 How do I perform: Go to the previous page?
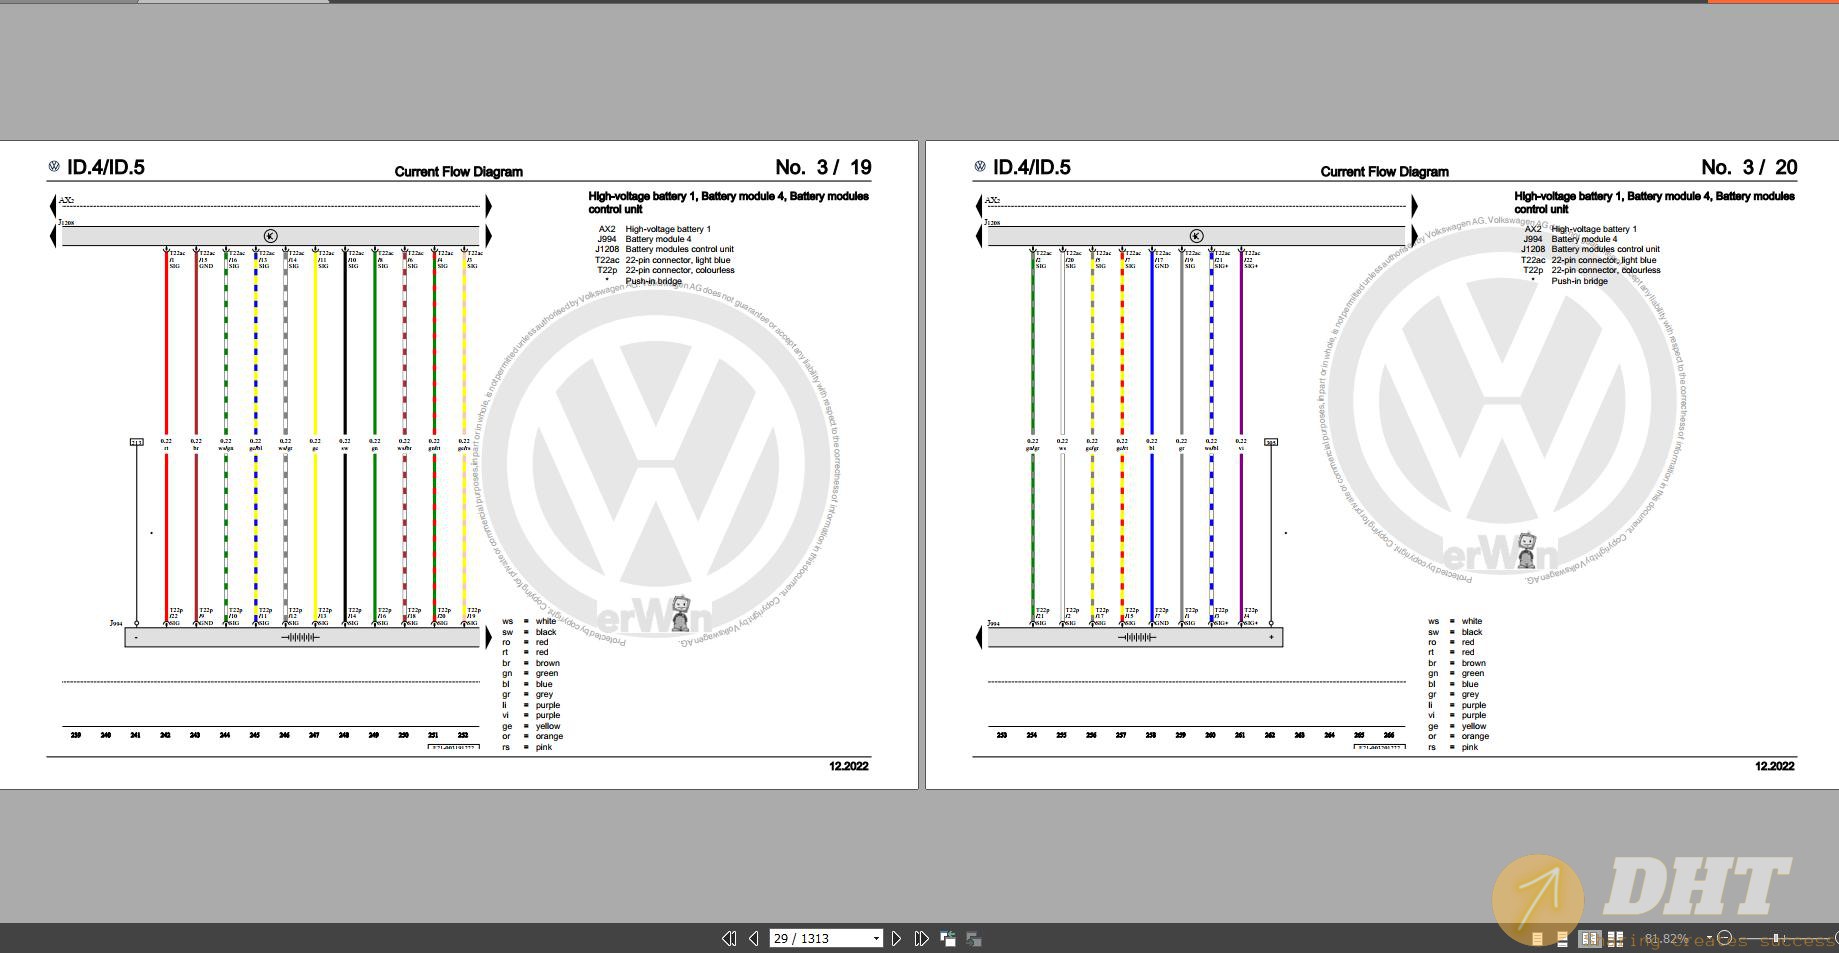click(753, 938)
